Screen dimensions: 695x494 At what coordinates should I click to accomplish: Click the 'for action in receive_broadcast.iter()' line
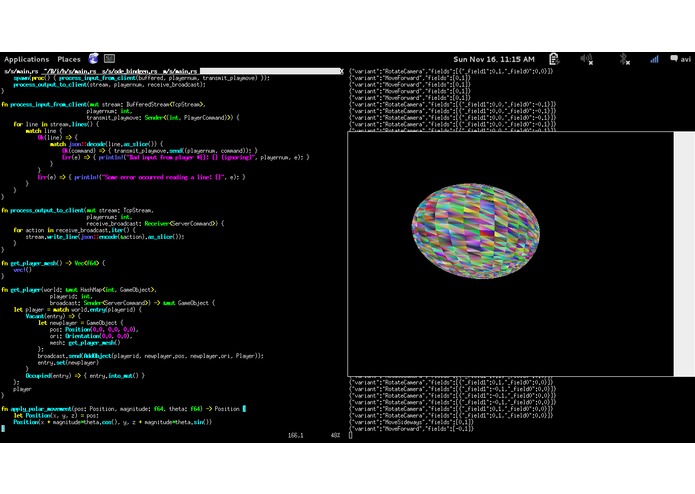pyautogui.click(x=74, y=230)
